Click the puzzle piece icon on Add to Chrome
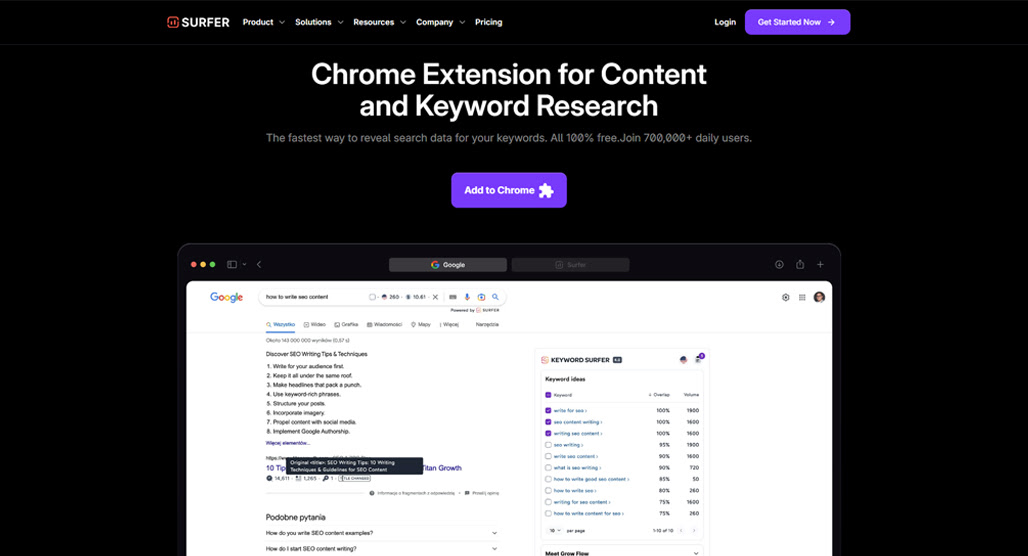 tap(545, 190)
